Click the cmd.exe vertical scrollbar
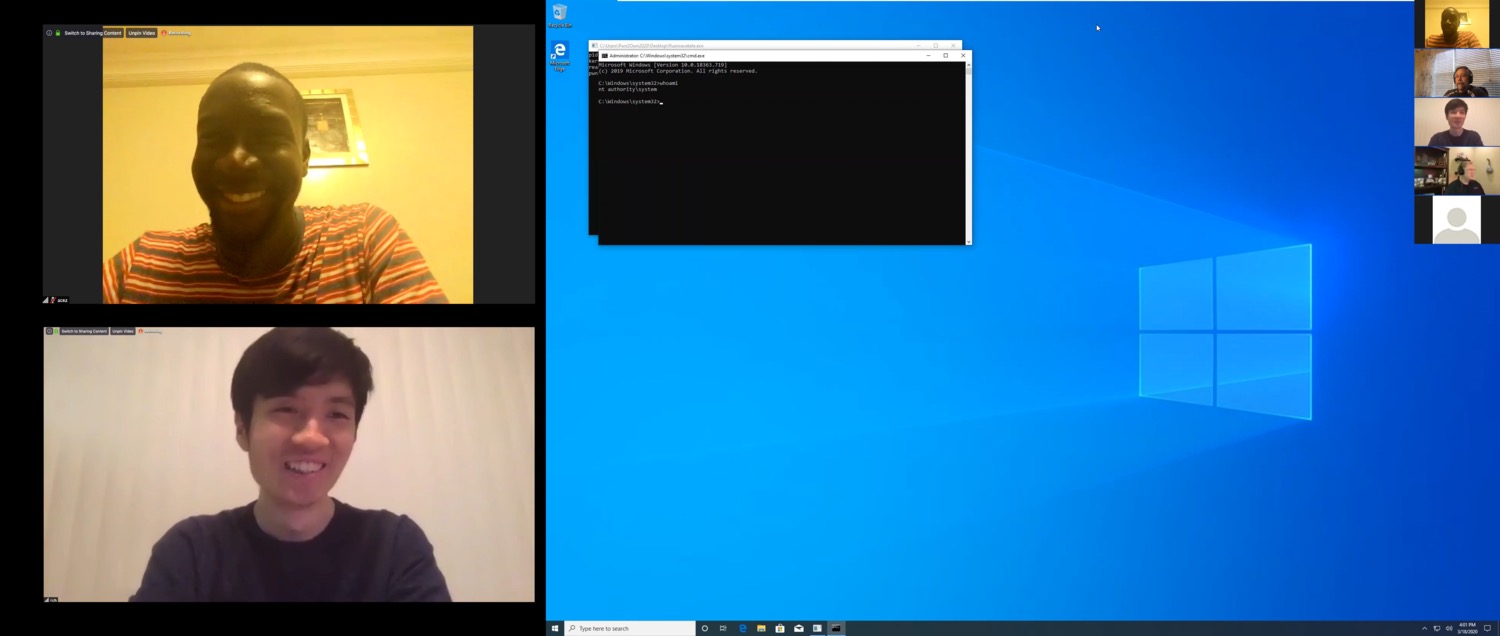The height and width of the screenshot is (636, 1500). (968, 152)
